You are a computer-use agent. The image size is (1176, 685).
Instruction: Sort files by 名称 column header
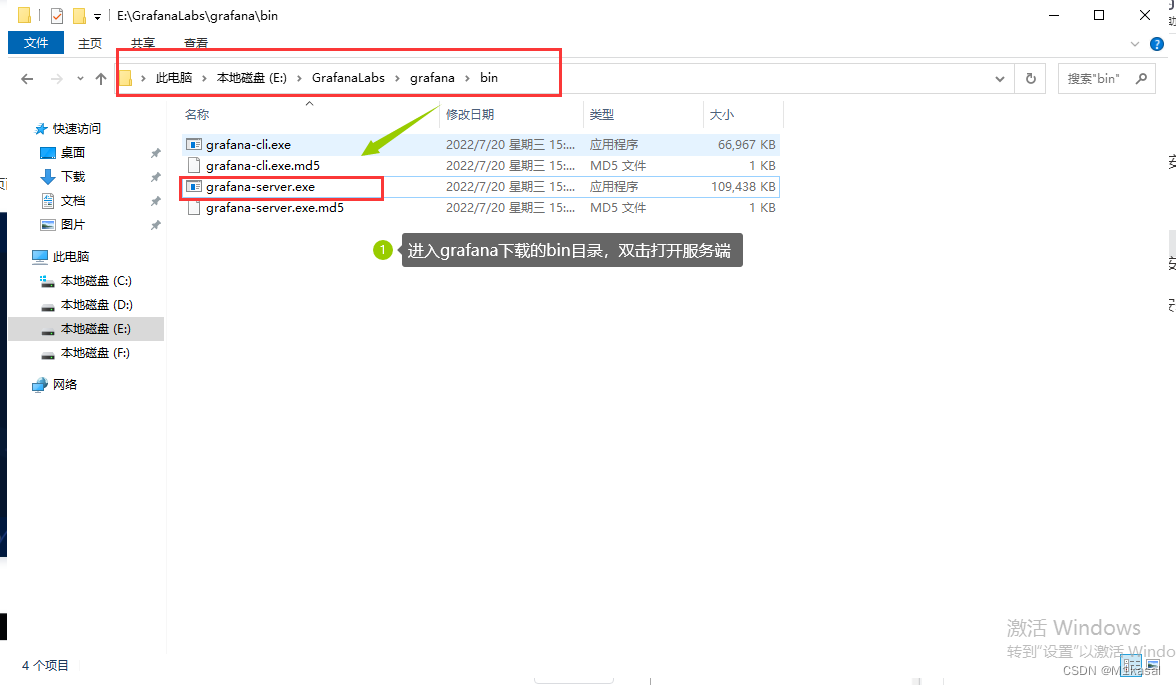coord(196,115)
